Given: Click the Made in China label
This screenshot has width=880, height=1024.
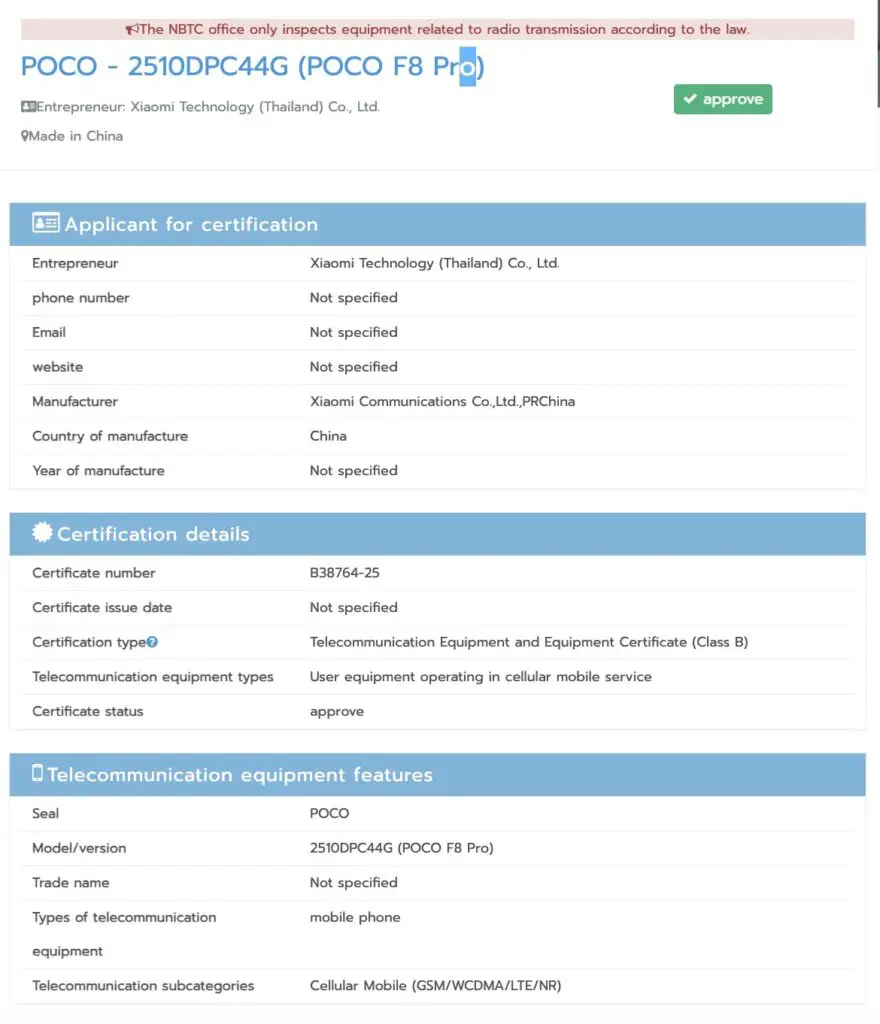Looking at the screenshot, I should 76,136.
